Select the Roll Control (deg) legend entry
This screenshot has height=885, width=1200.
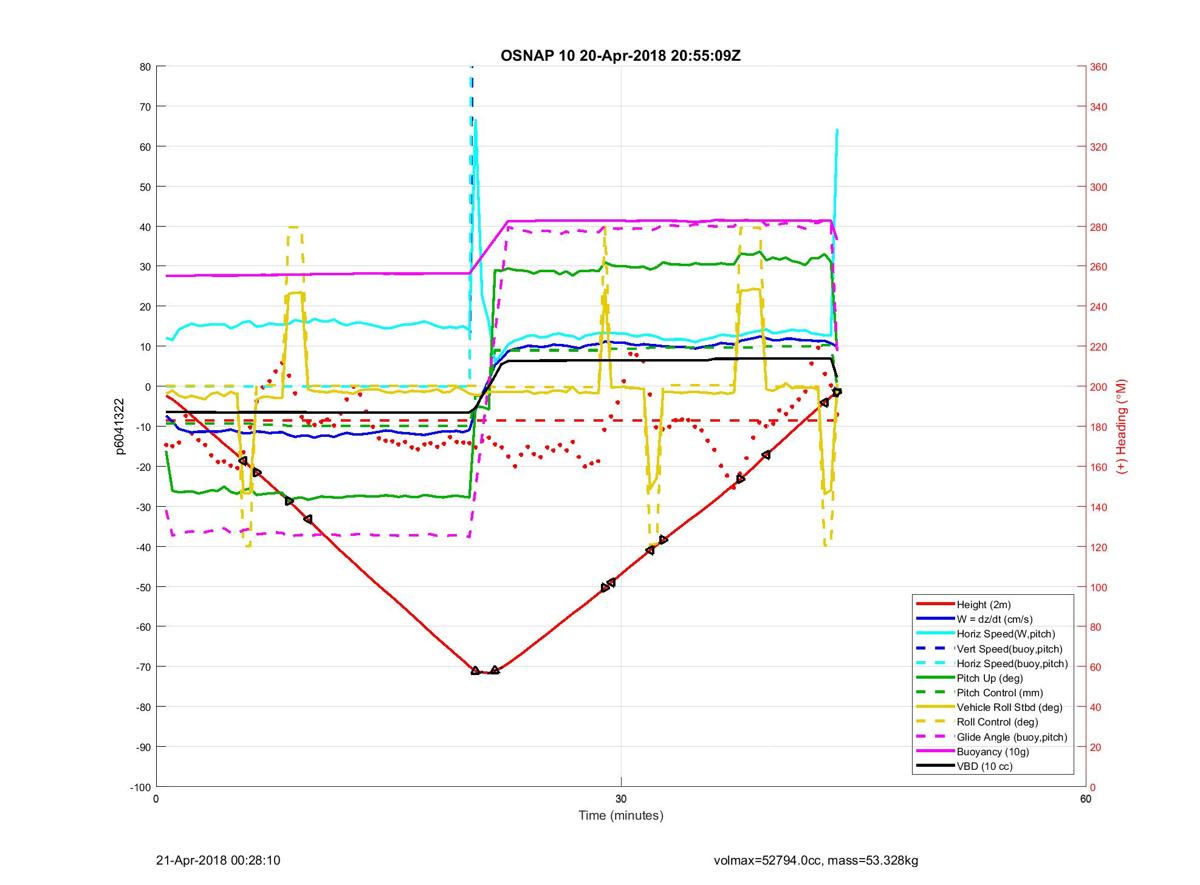click(997, 722)
